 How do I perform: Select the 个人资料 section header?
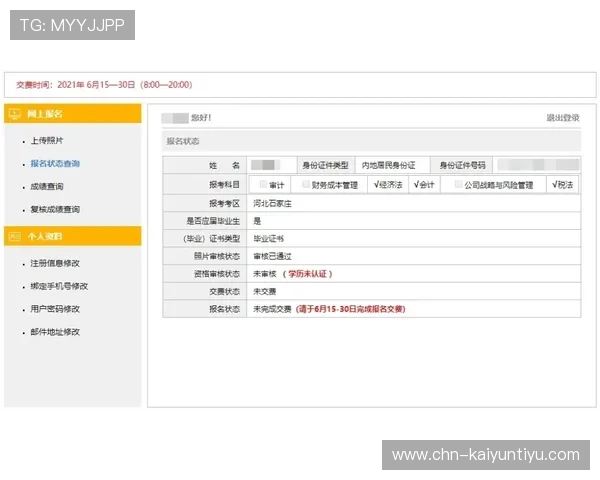tap(73, 236)
